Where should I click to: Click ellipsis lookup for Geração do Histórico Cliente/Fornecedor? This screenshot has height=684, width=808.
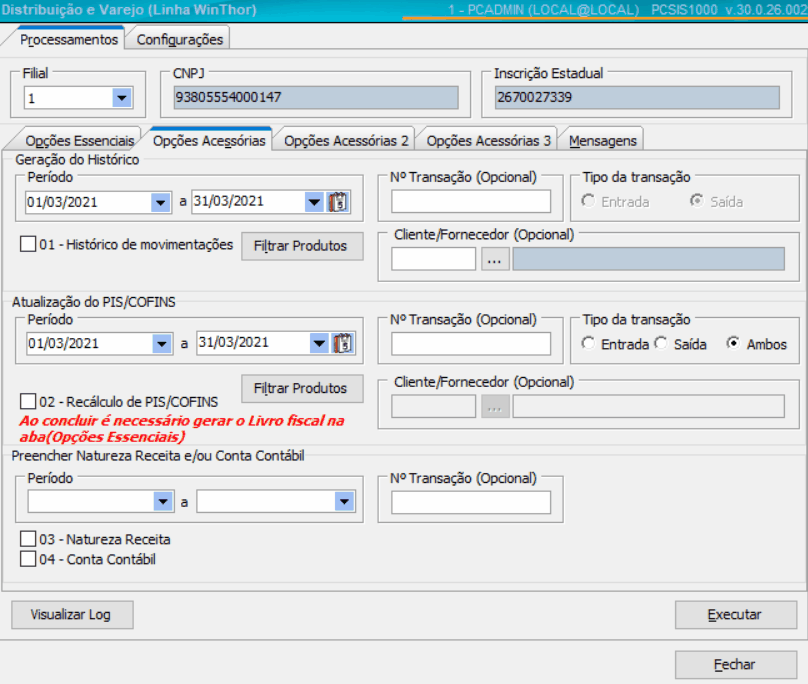pos(495,259)
